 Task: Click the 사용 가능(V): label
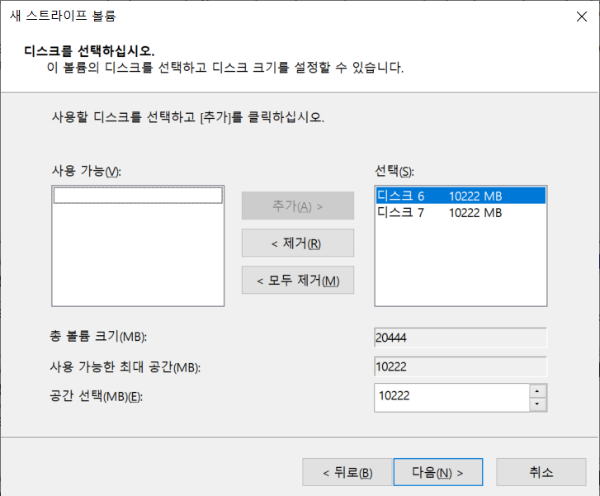pyautogui.click(x=86, y=171)
